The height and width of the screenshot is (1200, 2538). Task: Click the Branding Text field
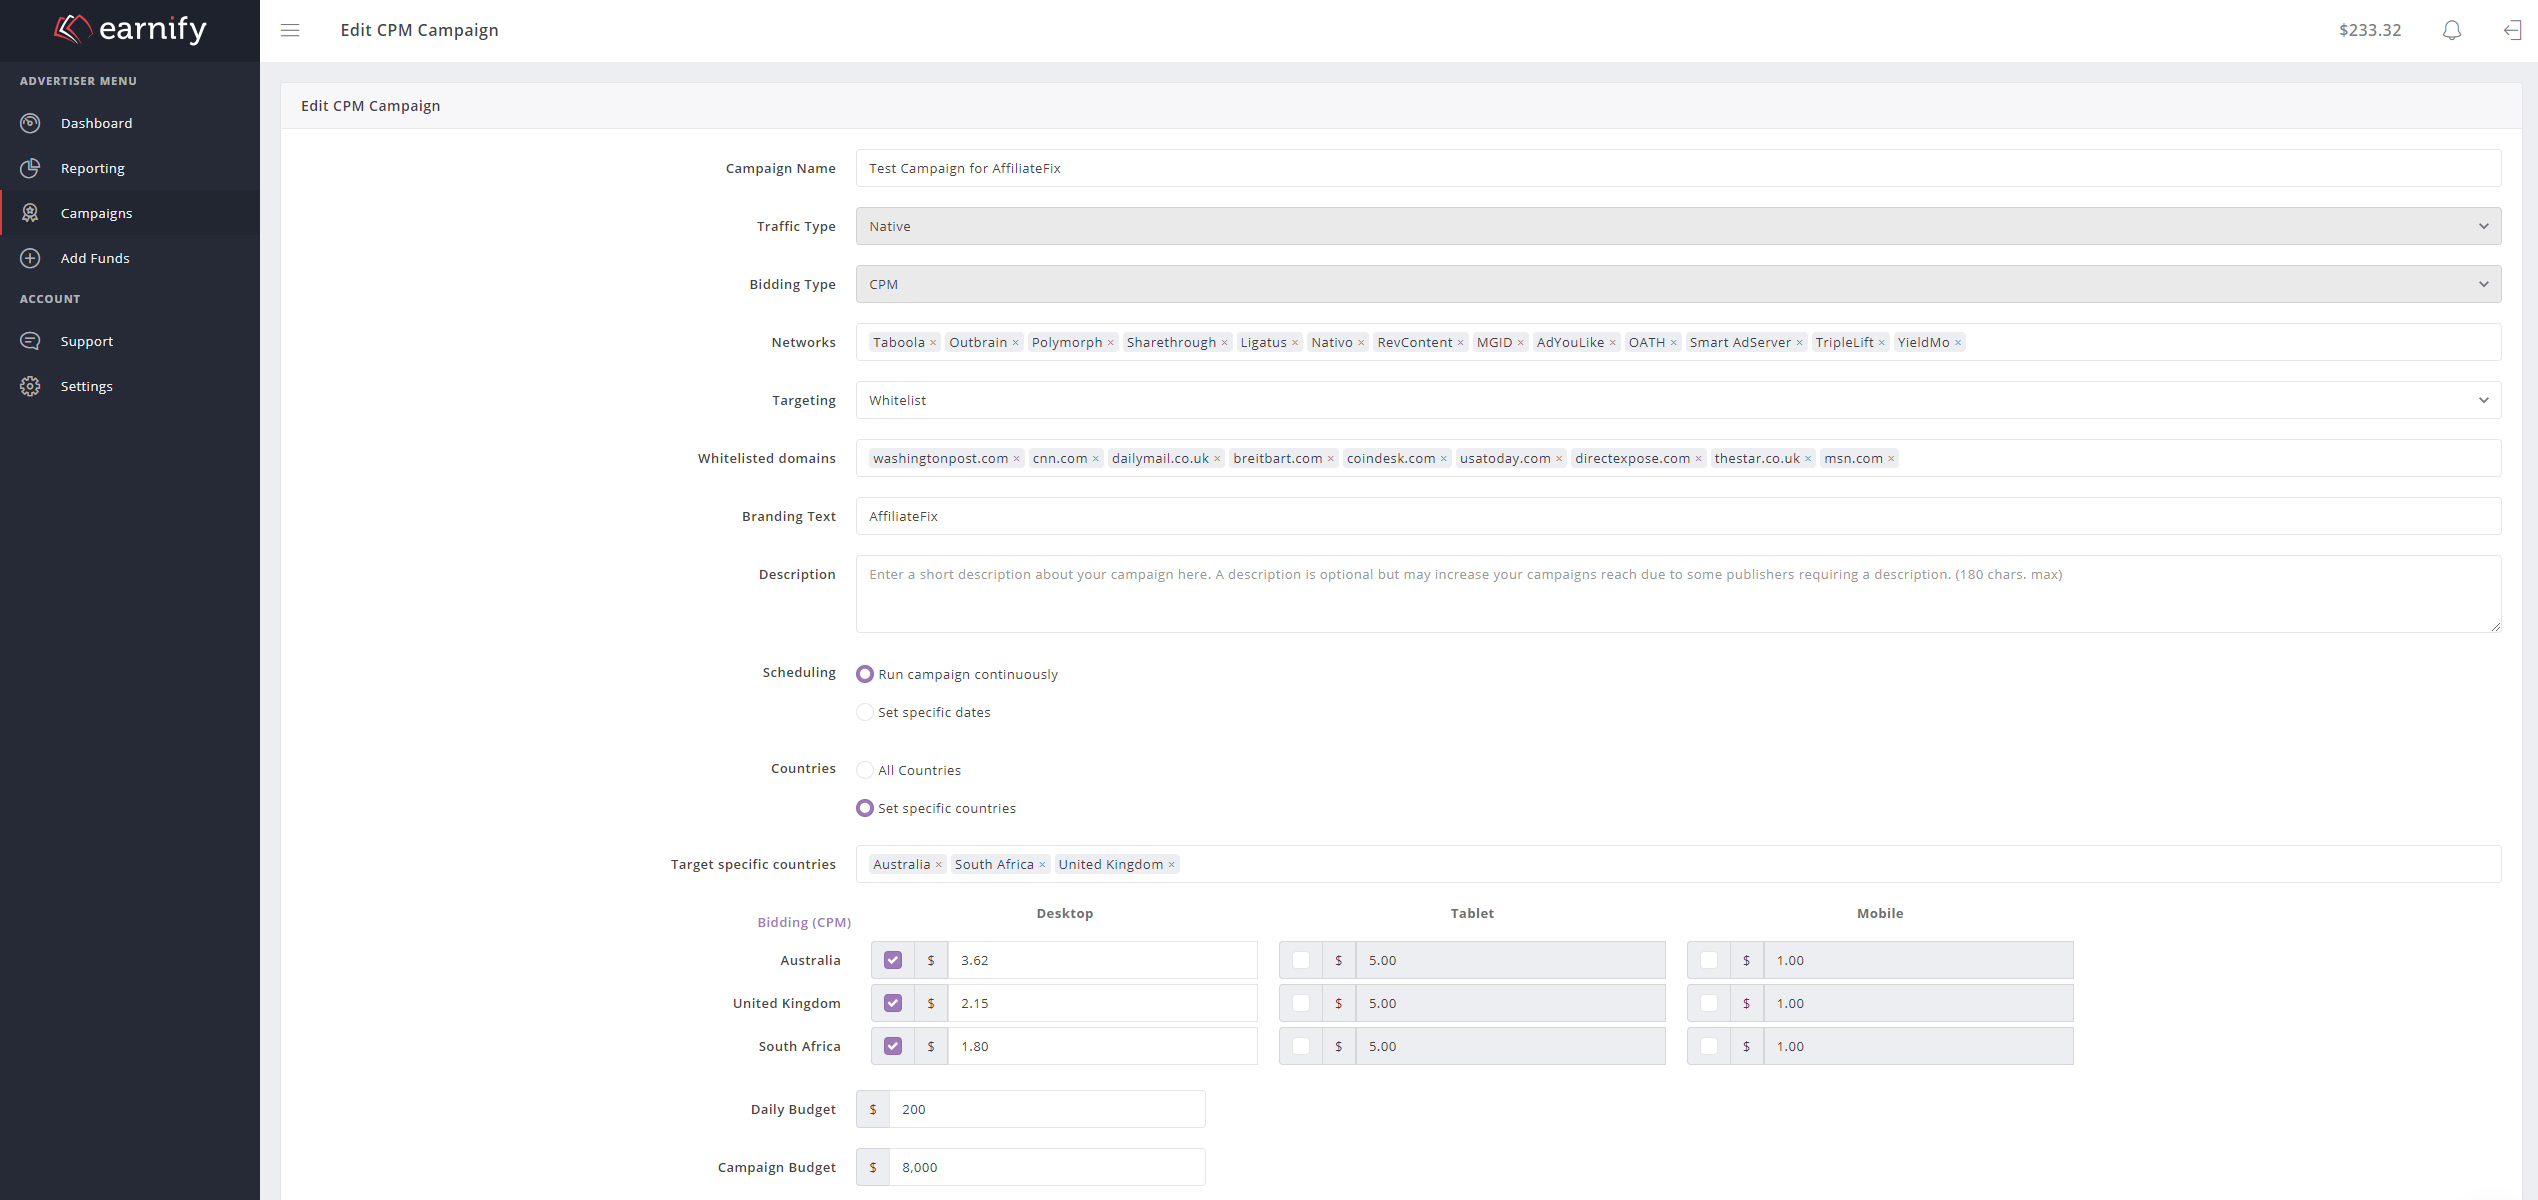1678,516
